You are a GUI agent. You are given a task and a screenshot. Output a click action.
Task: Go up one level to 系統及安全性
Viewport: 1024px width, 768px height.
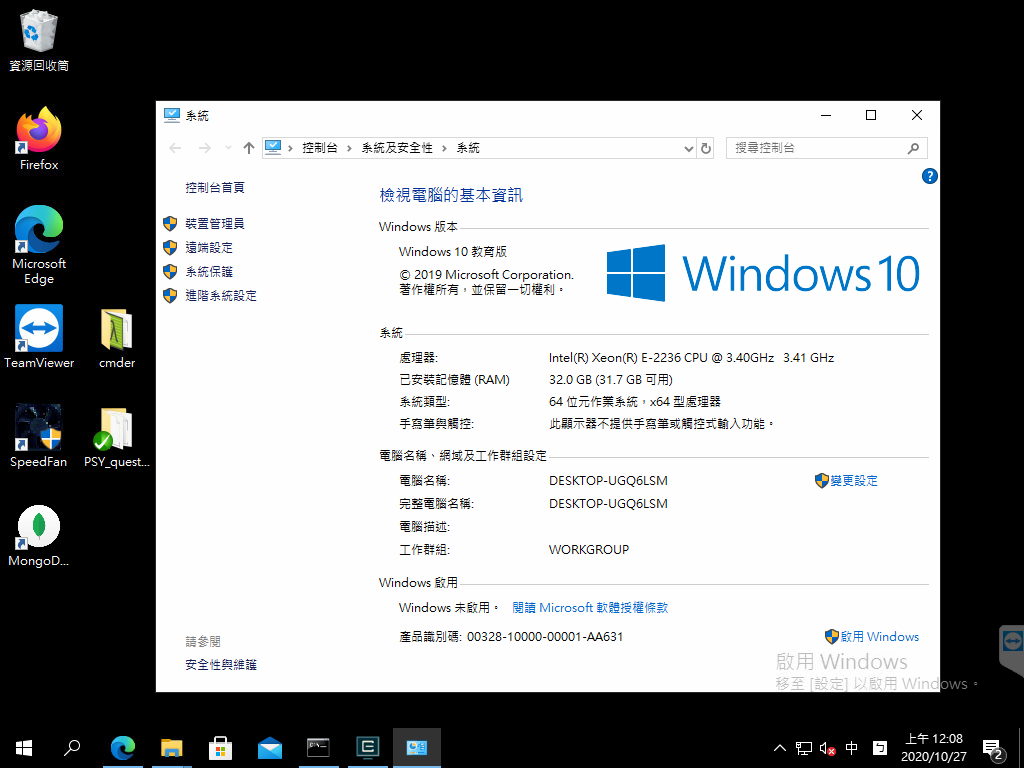click(248, 148)
